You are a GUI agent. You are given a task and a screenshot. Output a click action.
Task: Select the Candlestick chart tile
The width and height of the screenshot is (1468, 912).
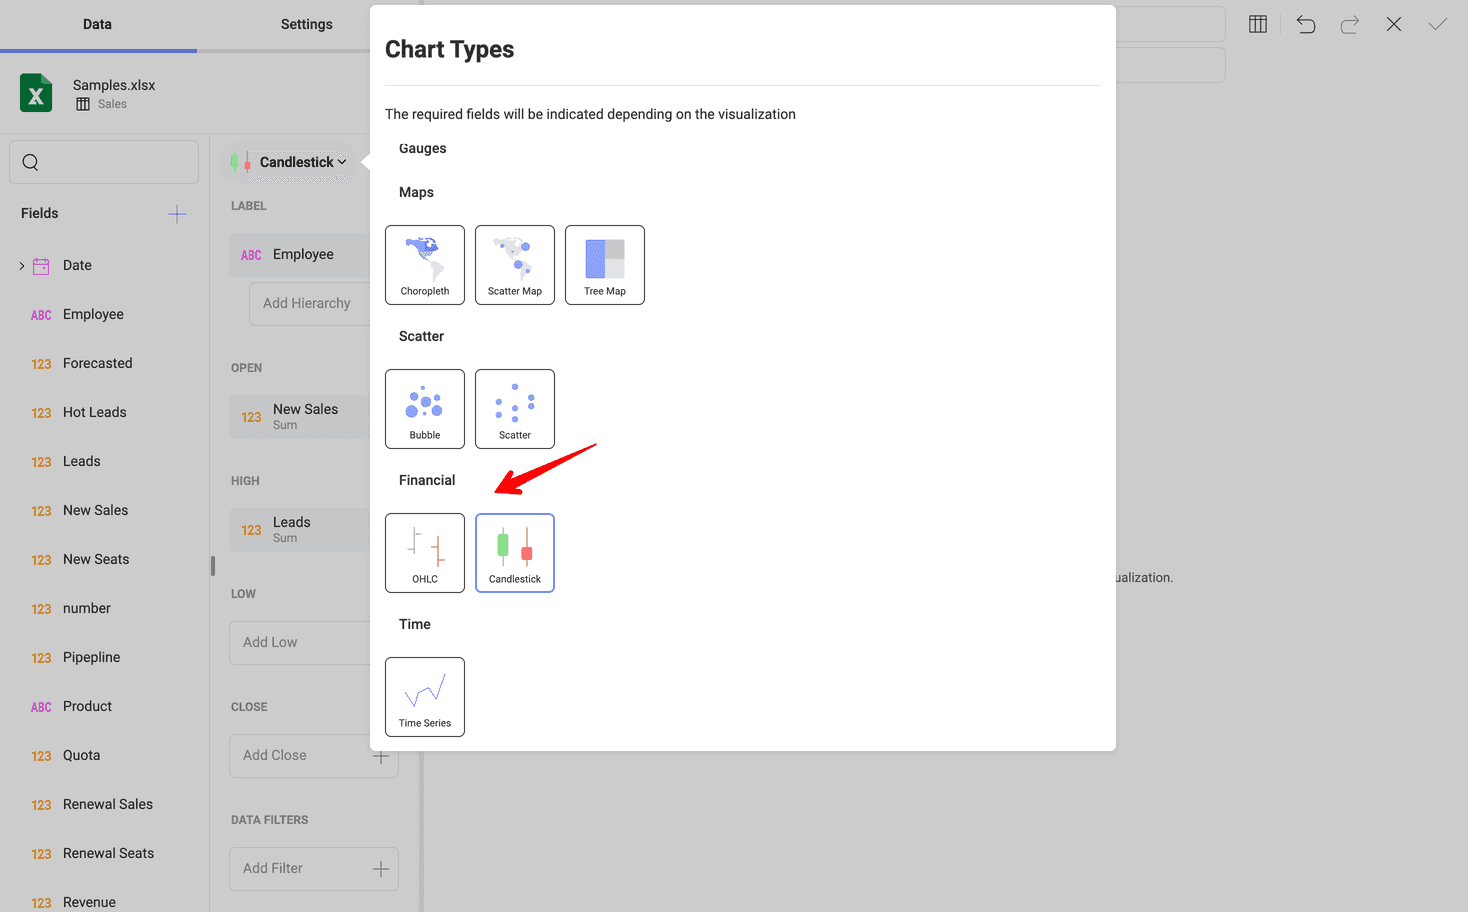(x=515, y=553)
